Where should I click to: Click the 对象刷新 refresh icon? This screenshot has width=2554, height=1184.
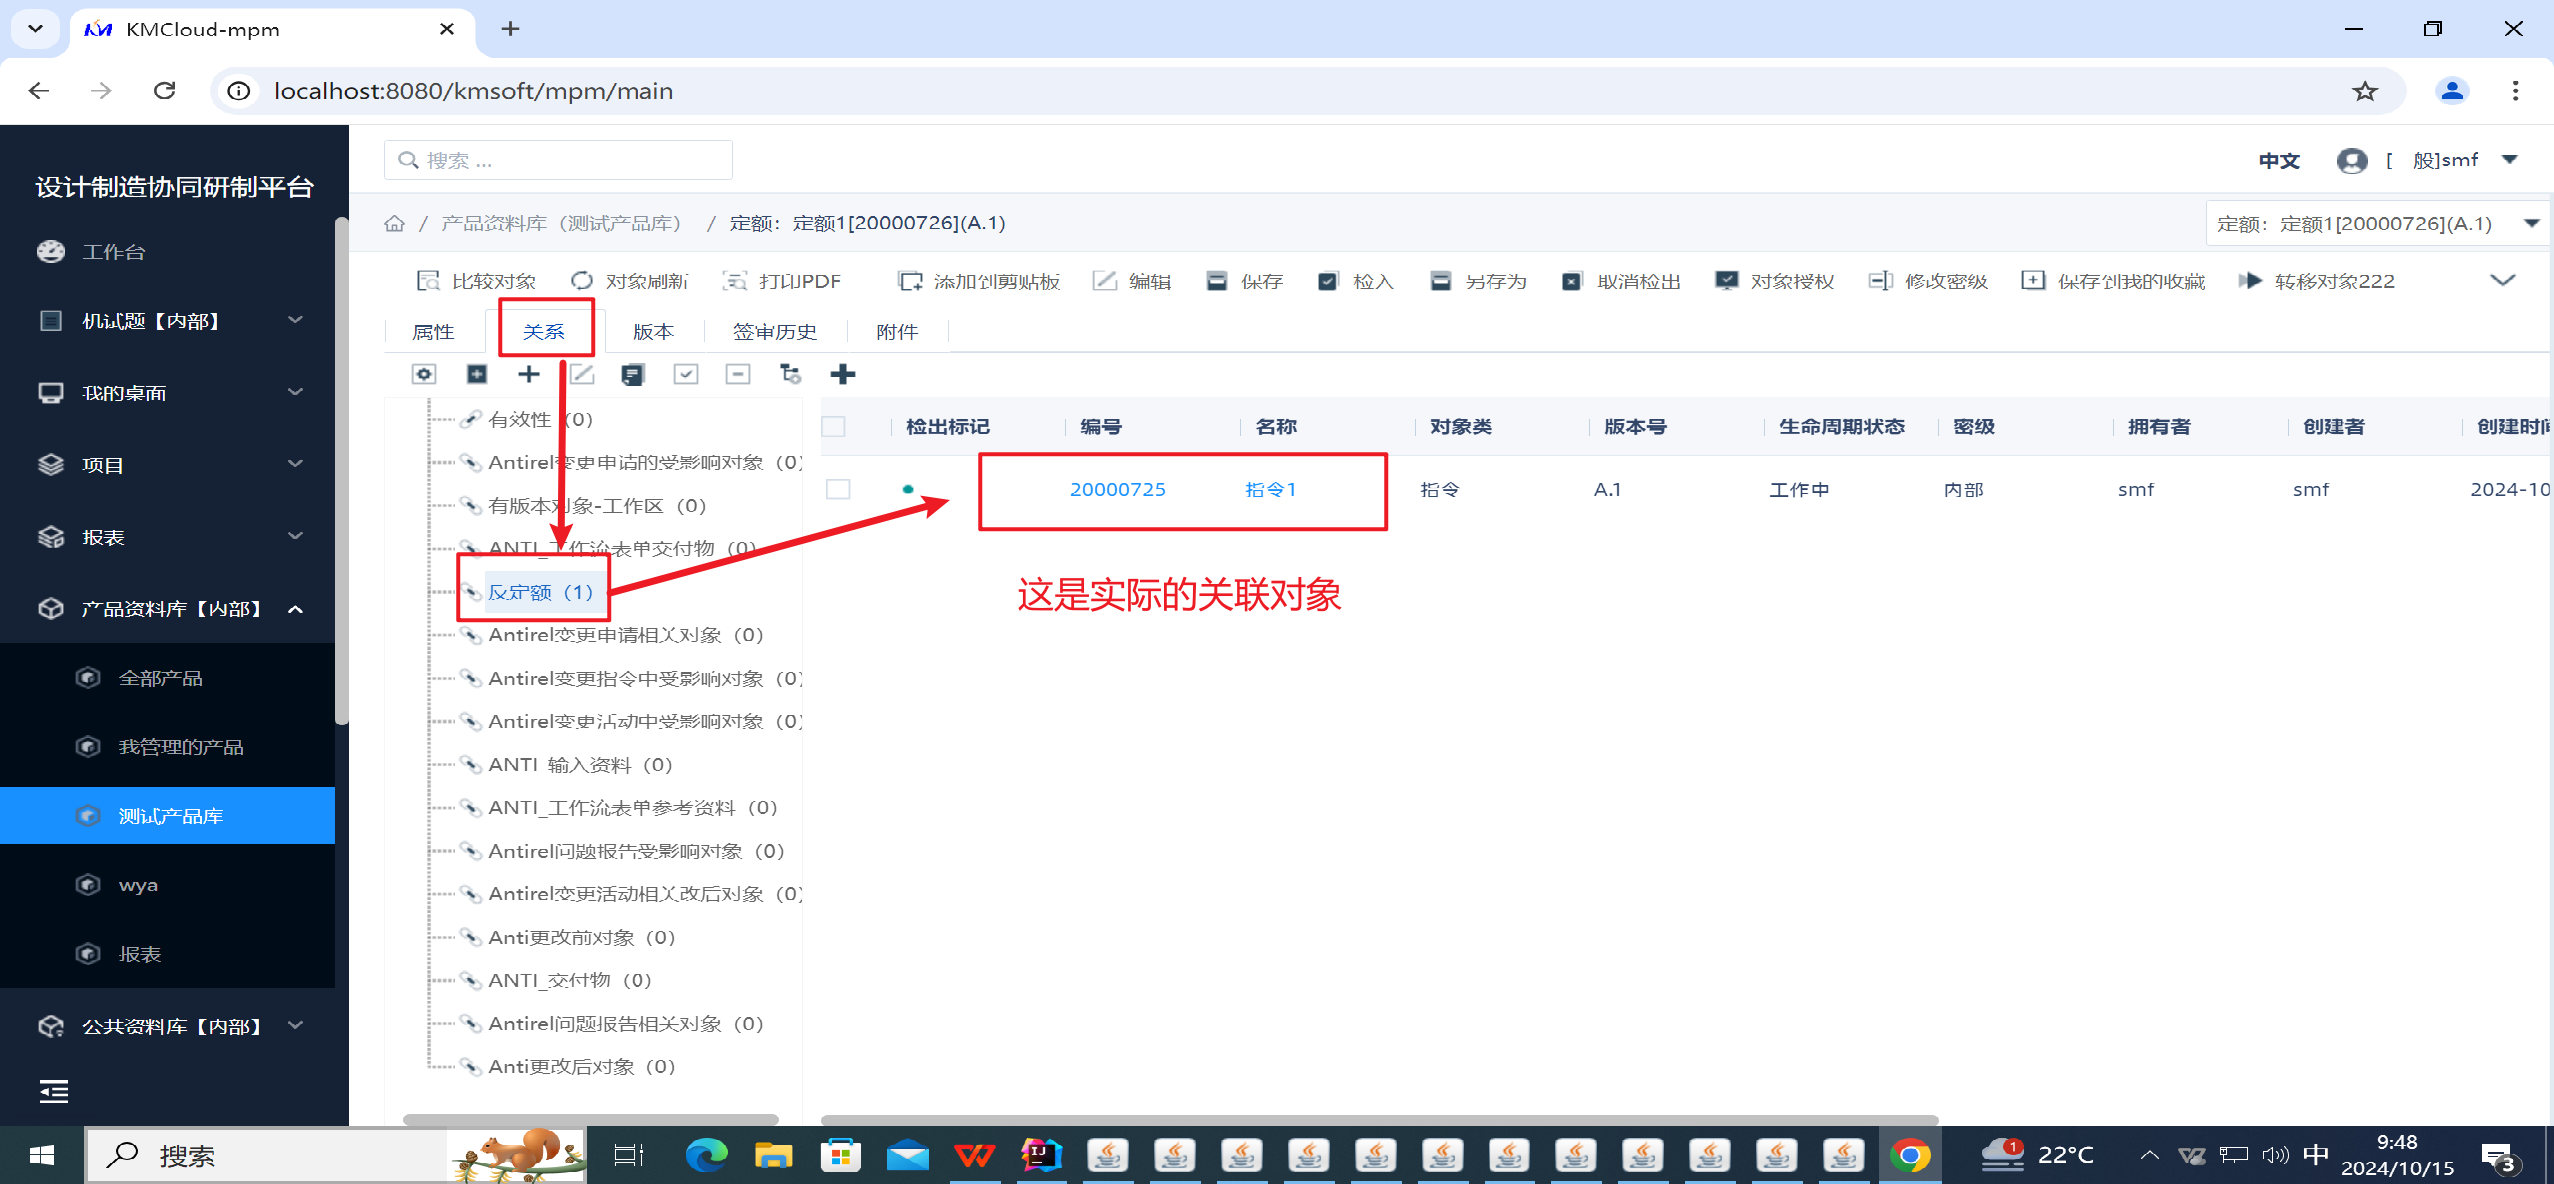point(581,281)
